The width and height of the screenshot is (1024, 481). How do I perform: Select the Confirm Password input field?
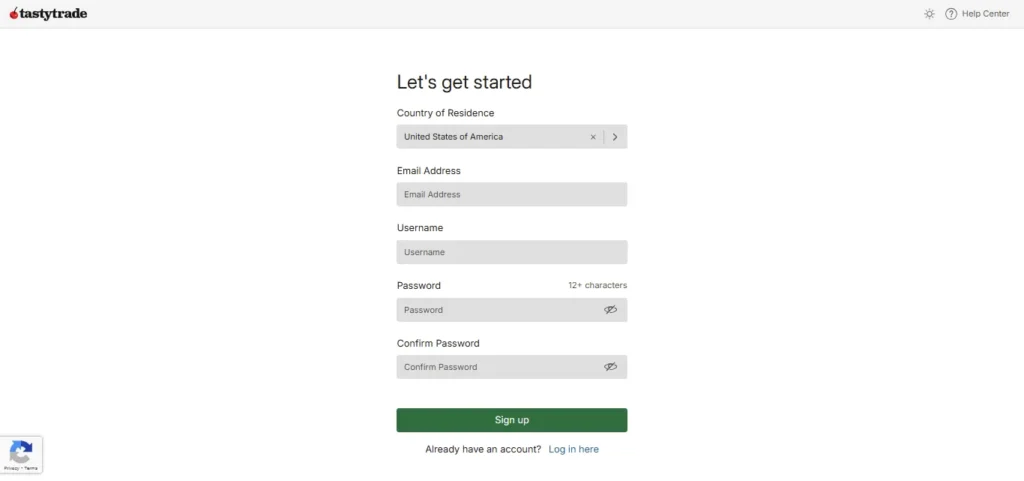498,367
